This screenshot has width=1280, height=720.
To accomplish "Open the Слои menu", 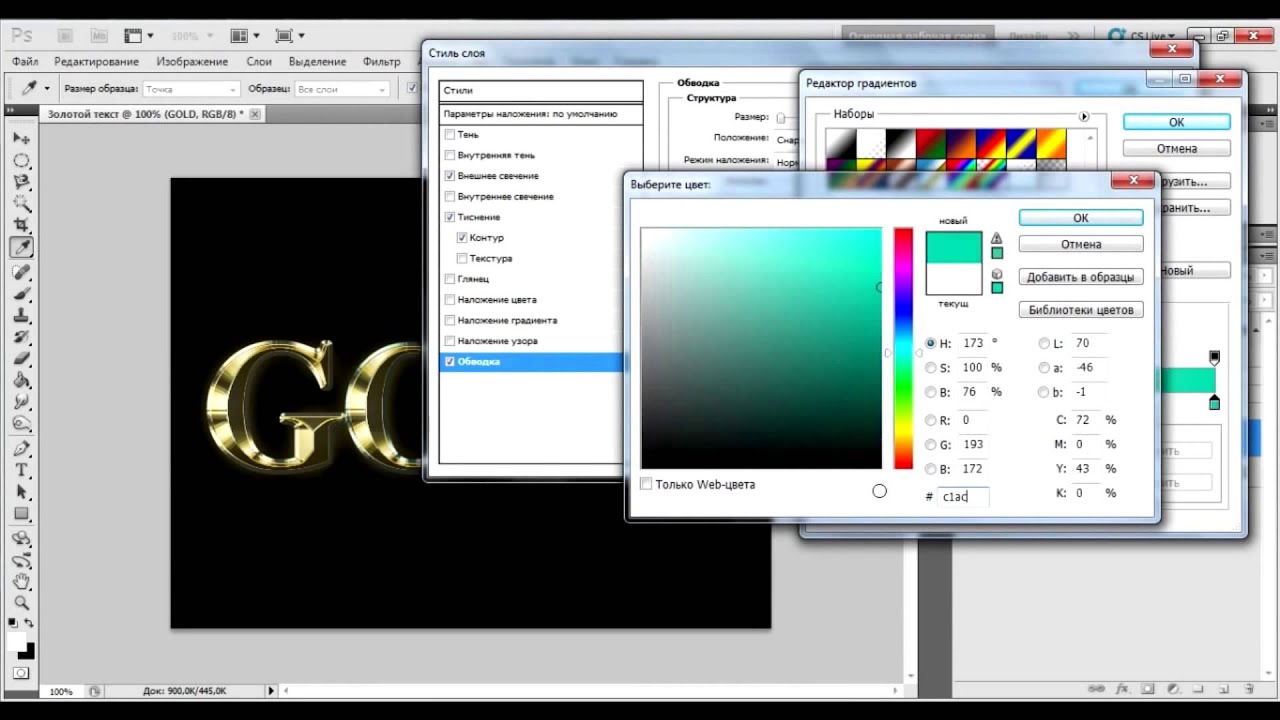I will point(259,62).
